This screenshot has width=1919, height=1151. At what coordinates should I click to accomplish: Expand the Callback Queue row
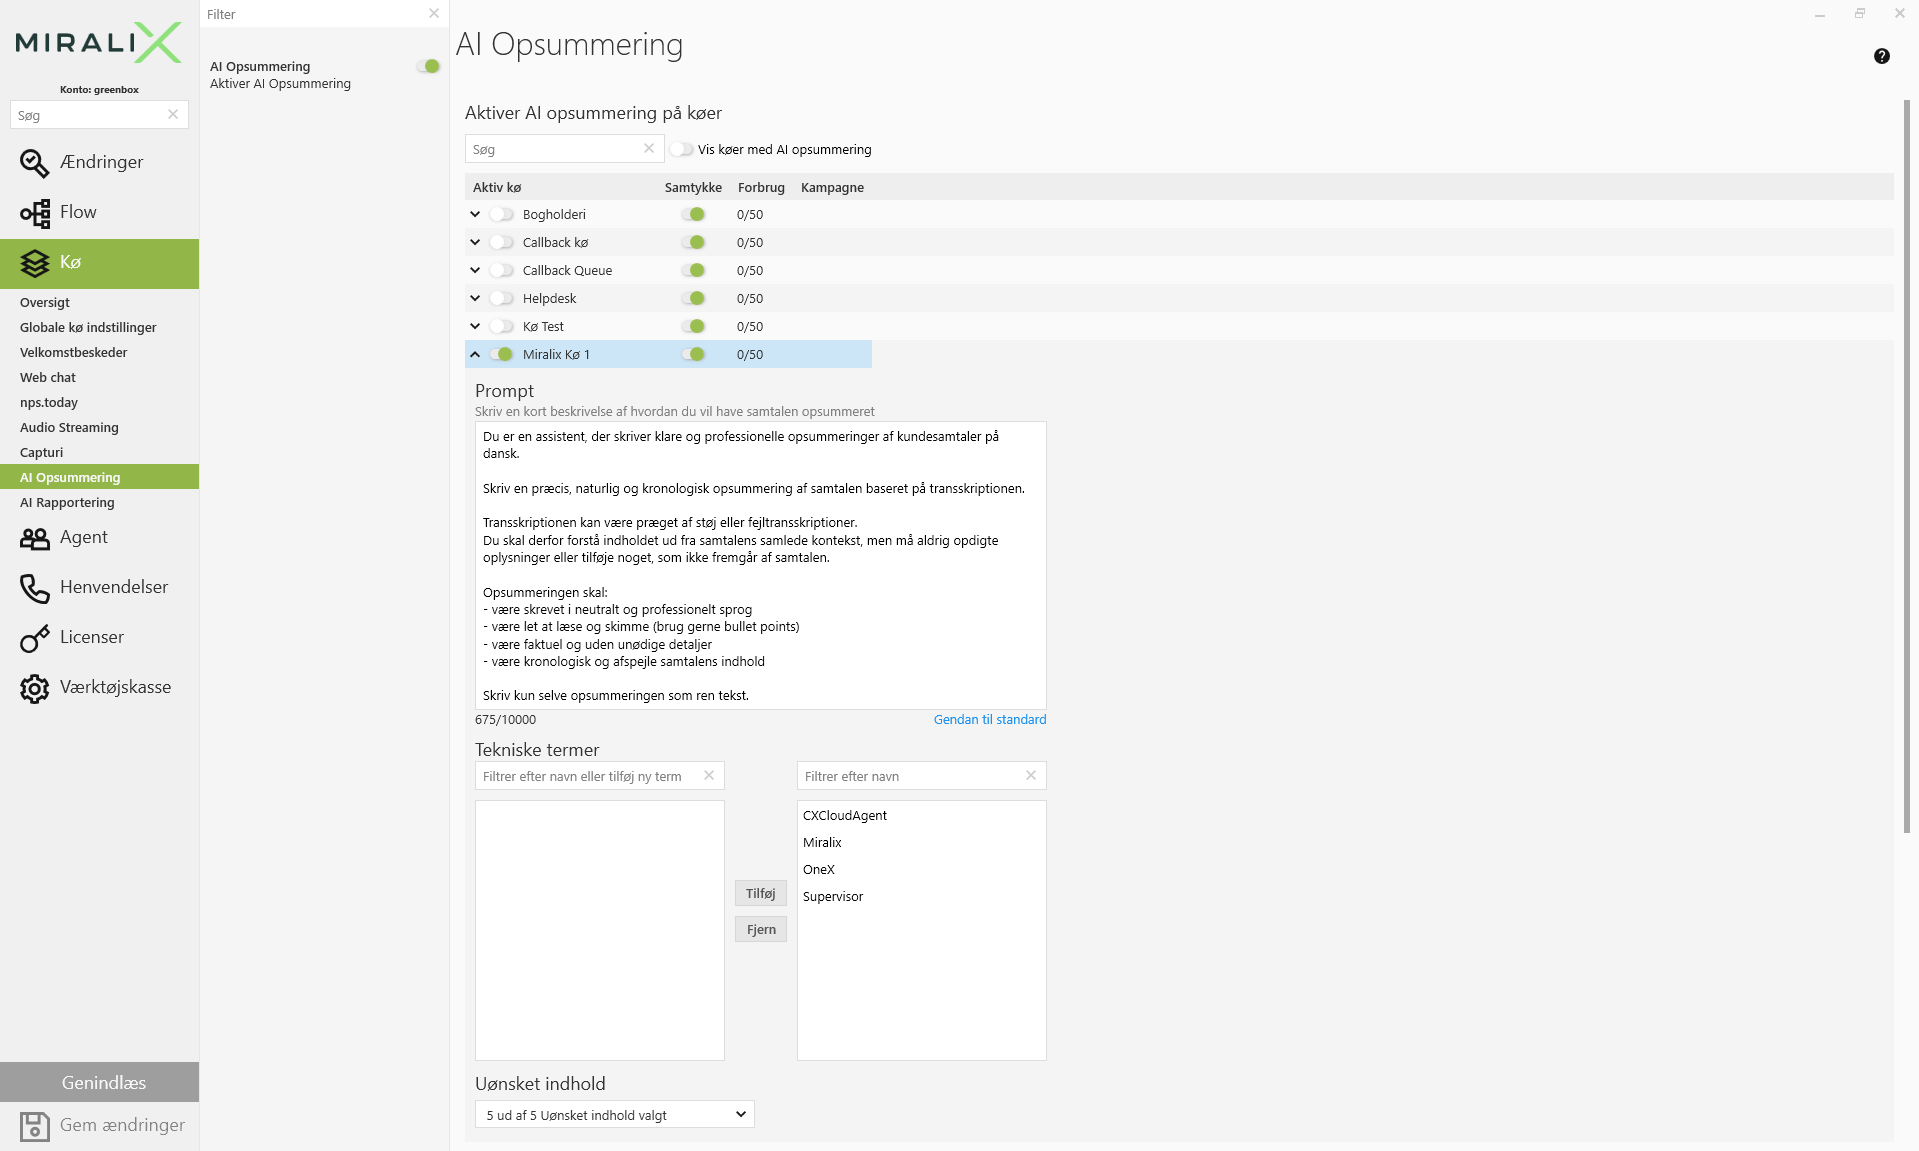click(x=475, y=270)
